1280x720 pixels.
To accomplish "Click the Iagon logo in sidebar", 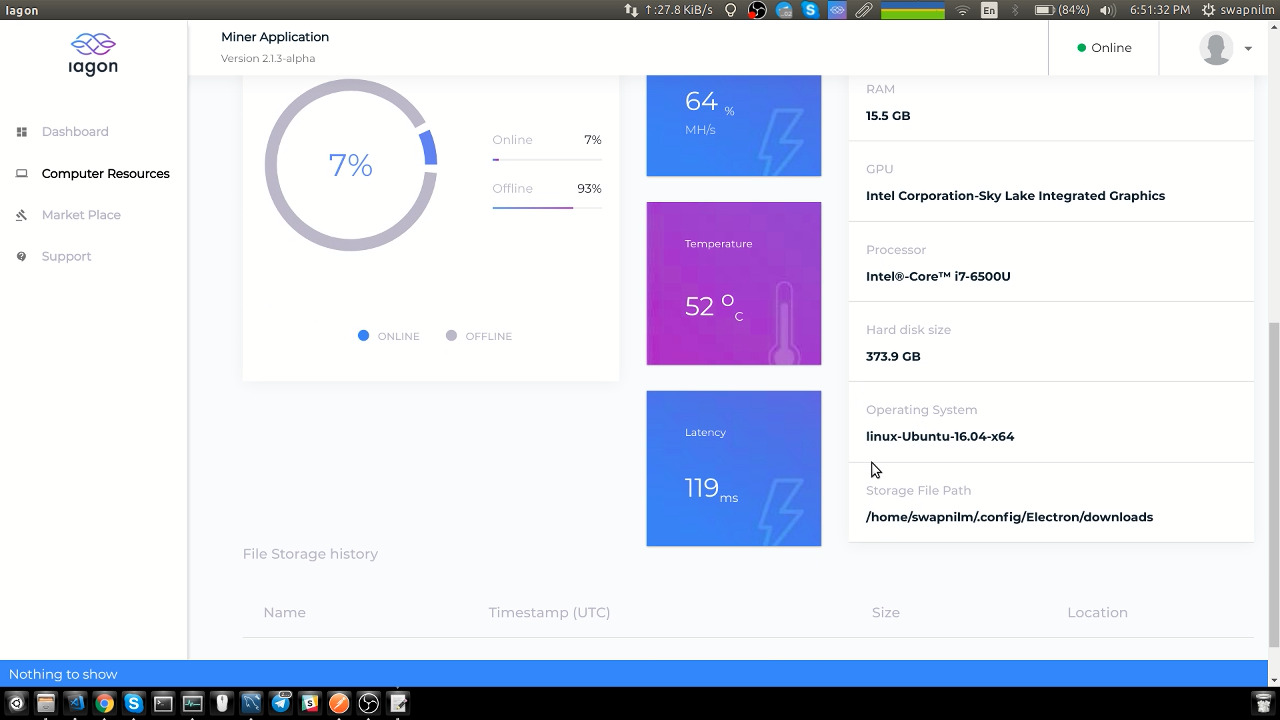I will coord(93,54).
